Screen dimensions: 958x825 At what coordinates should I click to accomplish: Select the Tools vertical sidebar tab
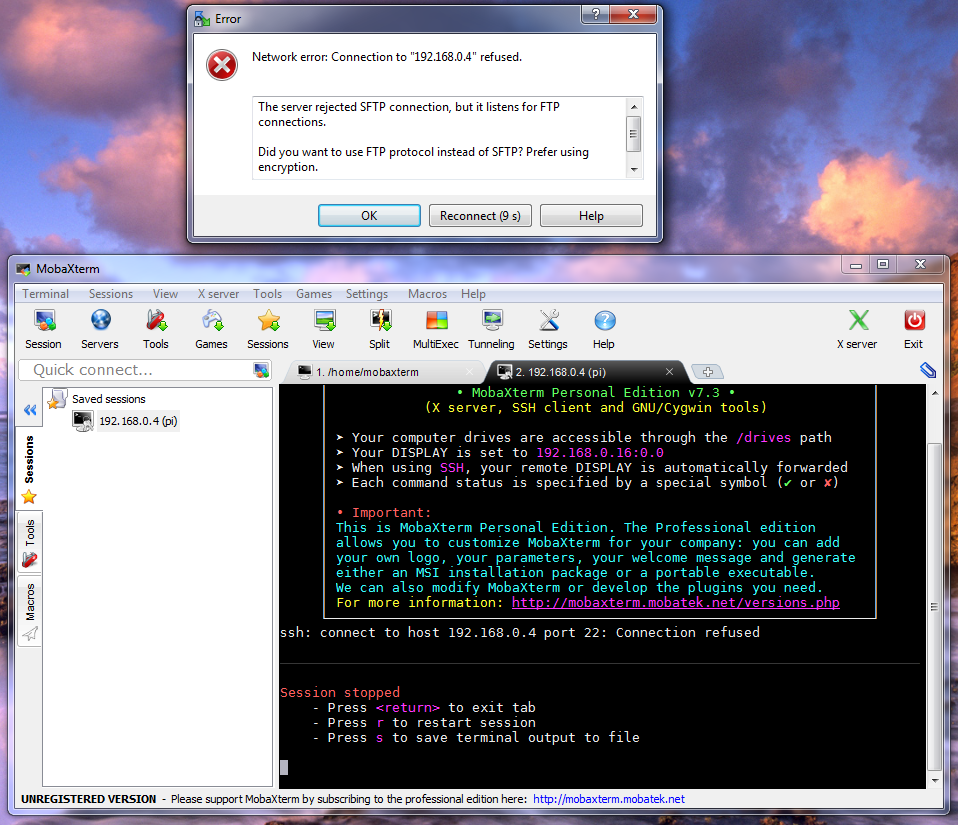(29, 542)
